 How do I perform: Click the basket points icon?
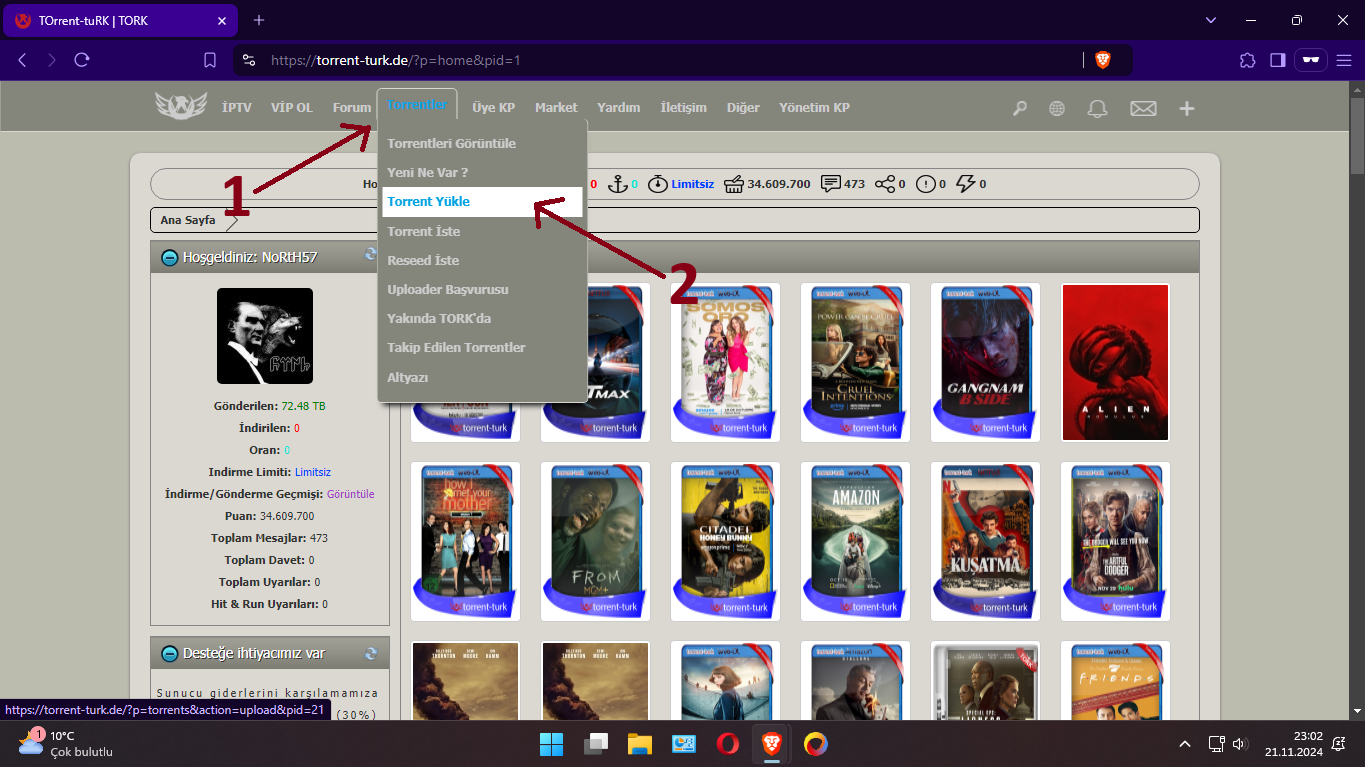click(x=734, y=184)
